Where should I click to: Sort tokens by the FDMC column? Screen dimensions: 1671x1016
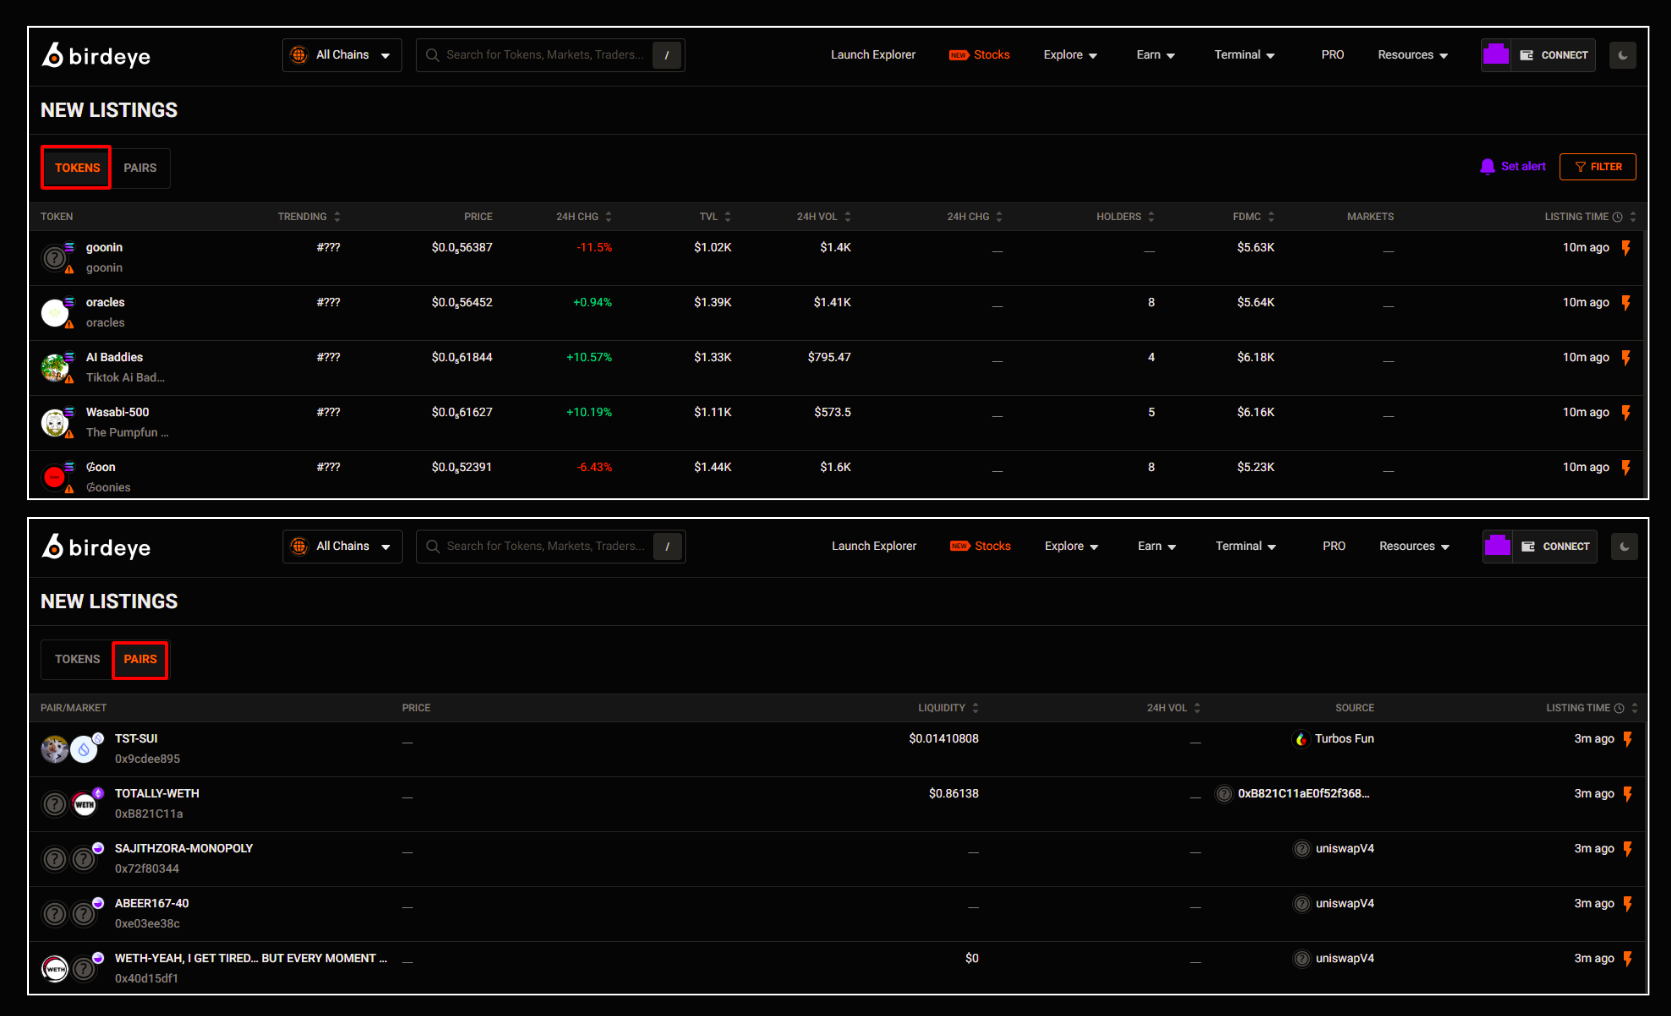(1254, 217)
